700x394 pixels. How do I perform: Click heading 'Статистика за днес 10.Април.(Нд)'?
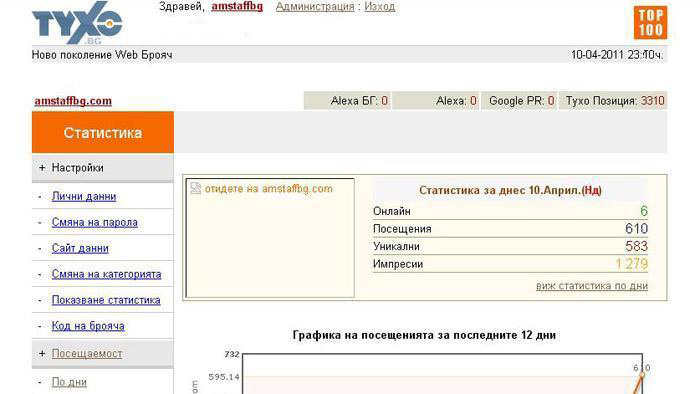(x=510, y=191)
